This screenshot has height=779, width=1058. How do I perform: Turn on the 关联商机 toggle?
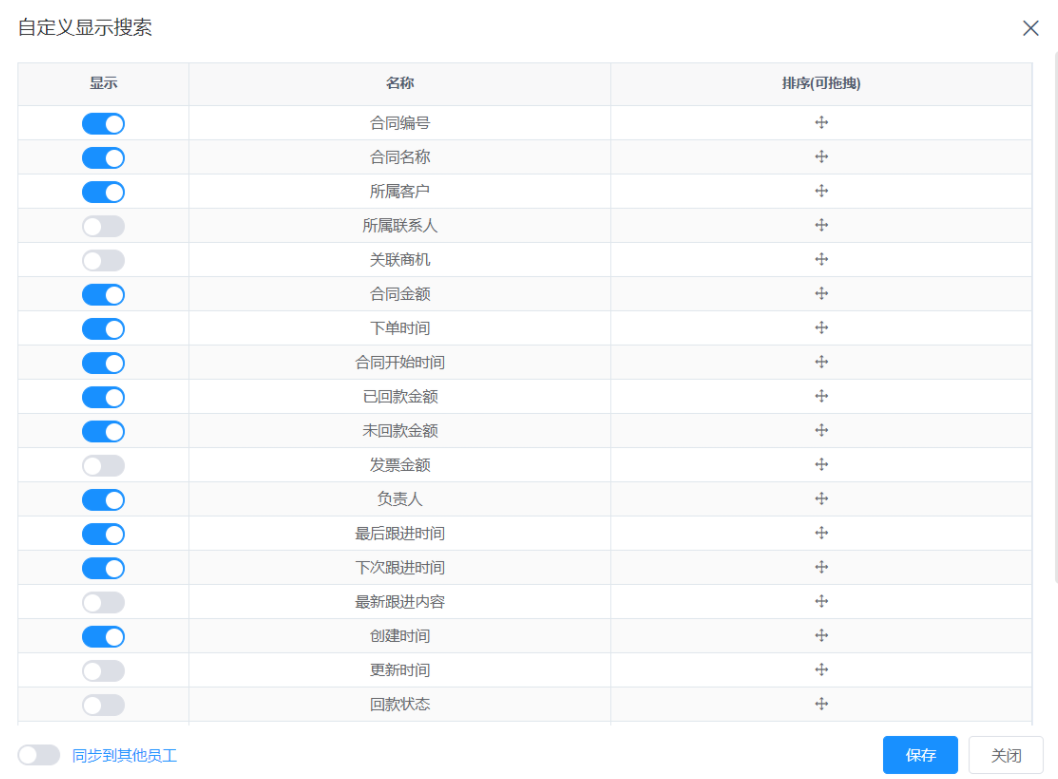coord(103,259)
